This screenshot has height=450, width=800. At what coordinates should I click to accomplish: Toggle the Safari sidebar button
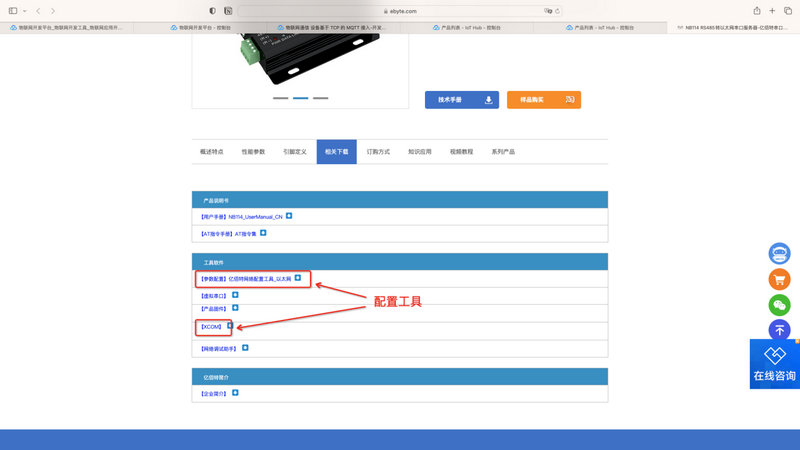(13, 11)
